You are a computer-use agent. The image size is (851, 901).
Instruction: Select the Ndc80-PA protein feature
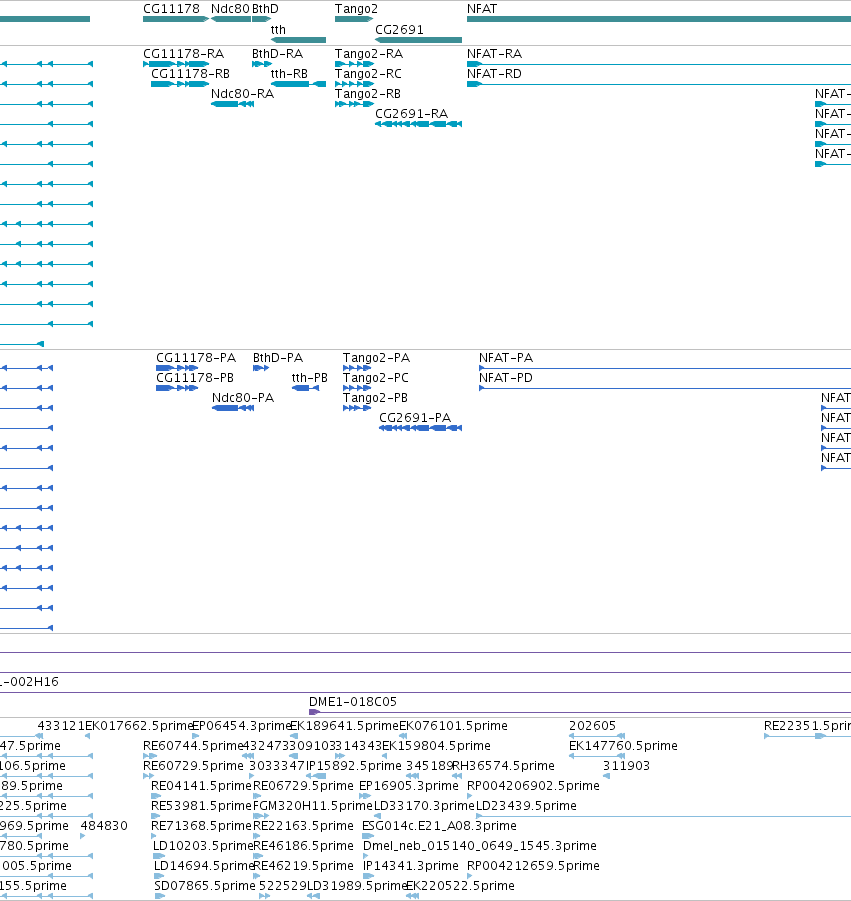tap(233, 408)
